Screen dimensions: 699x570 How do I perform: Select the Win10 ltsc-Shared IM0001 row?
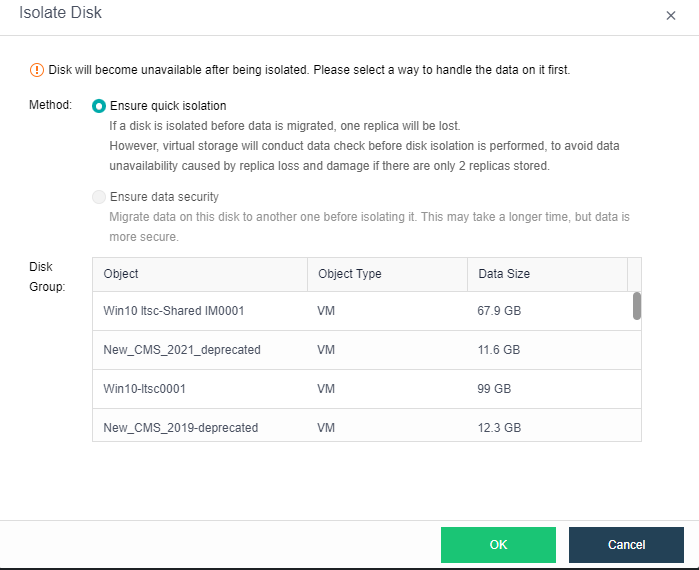[x=174, y=311]
